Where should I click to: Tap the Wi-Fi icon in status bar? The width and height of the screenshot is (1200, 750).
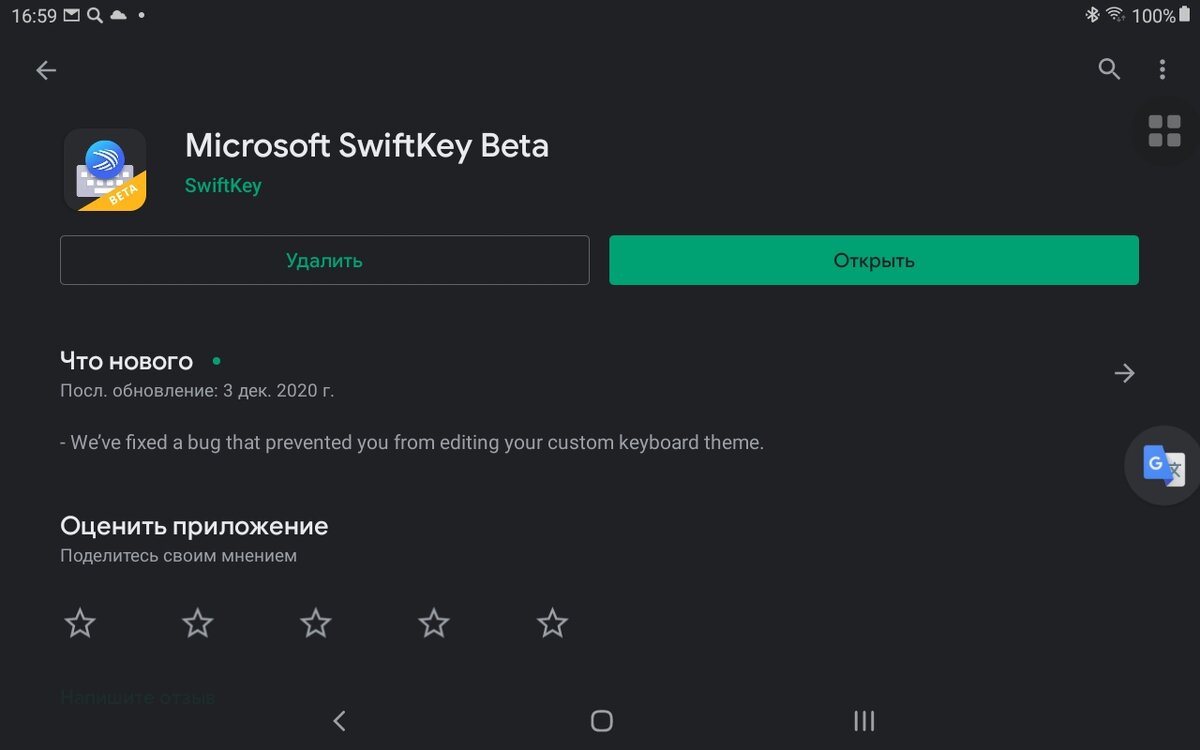point(1115,15)
